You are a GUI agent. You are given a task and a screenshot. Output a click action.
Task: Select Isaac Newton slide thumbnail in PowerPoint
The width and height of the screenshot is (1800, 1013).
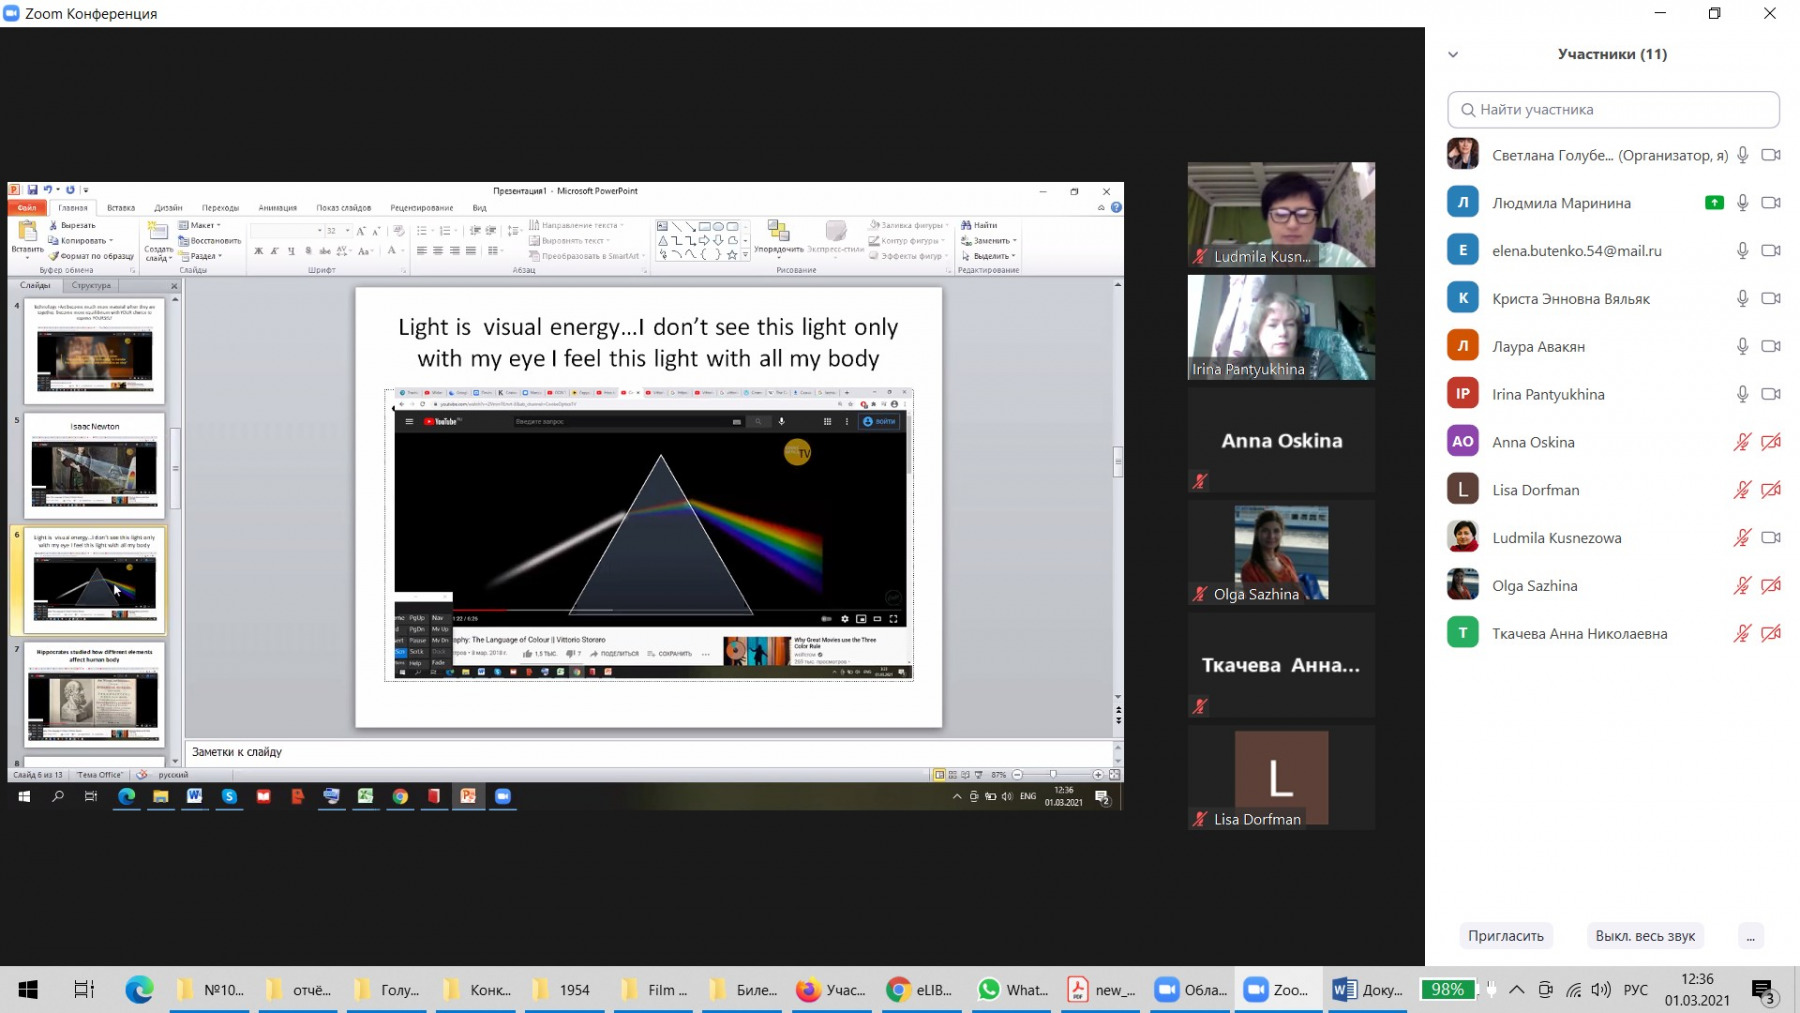point(94,465)
